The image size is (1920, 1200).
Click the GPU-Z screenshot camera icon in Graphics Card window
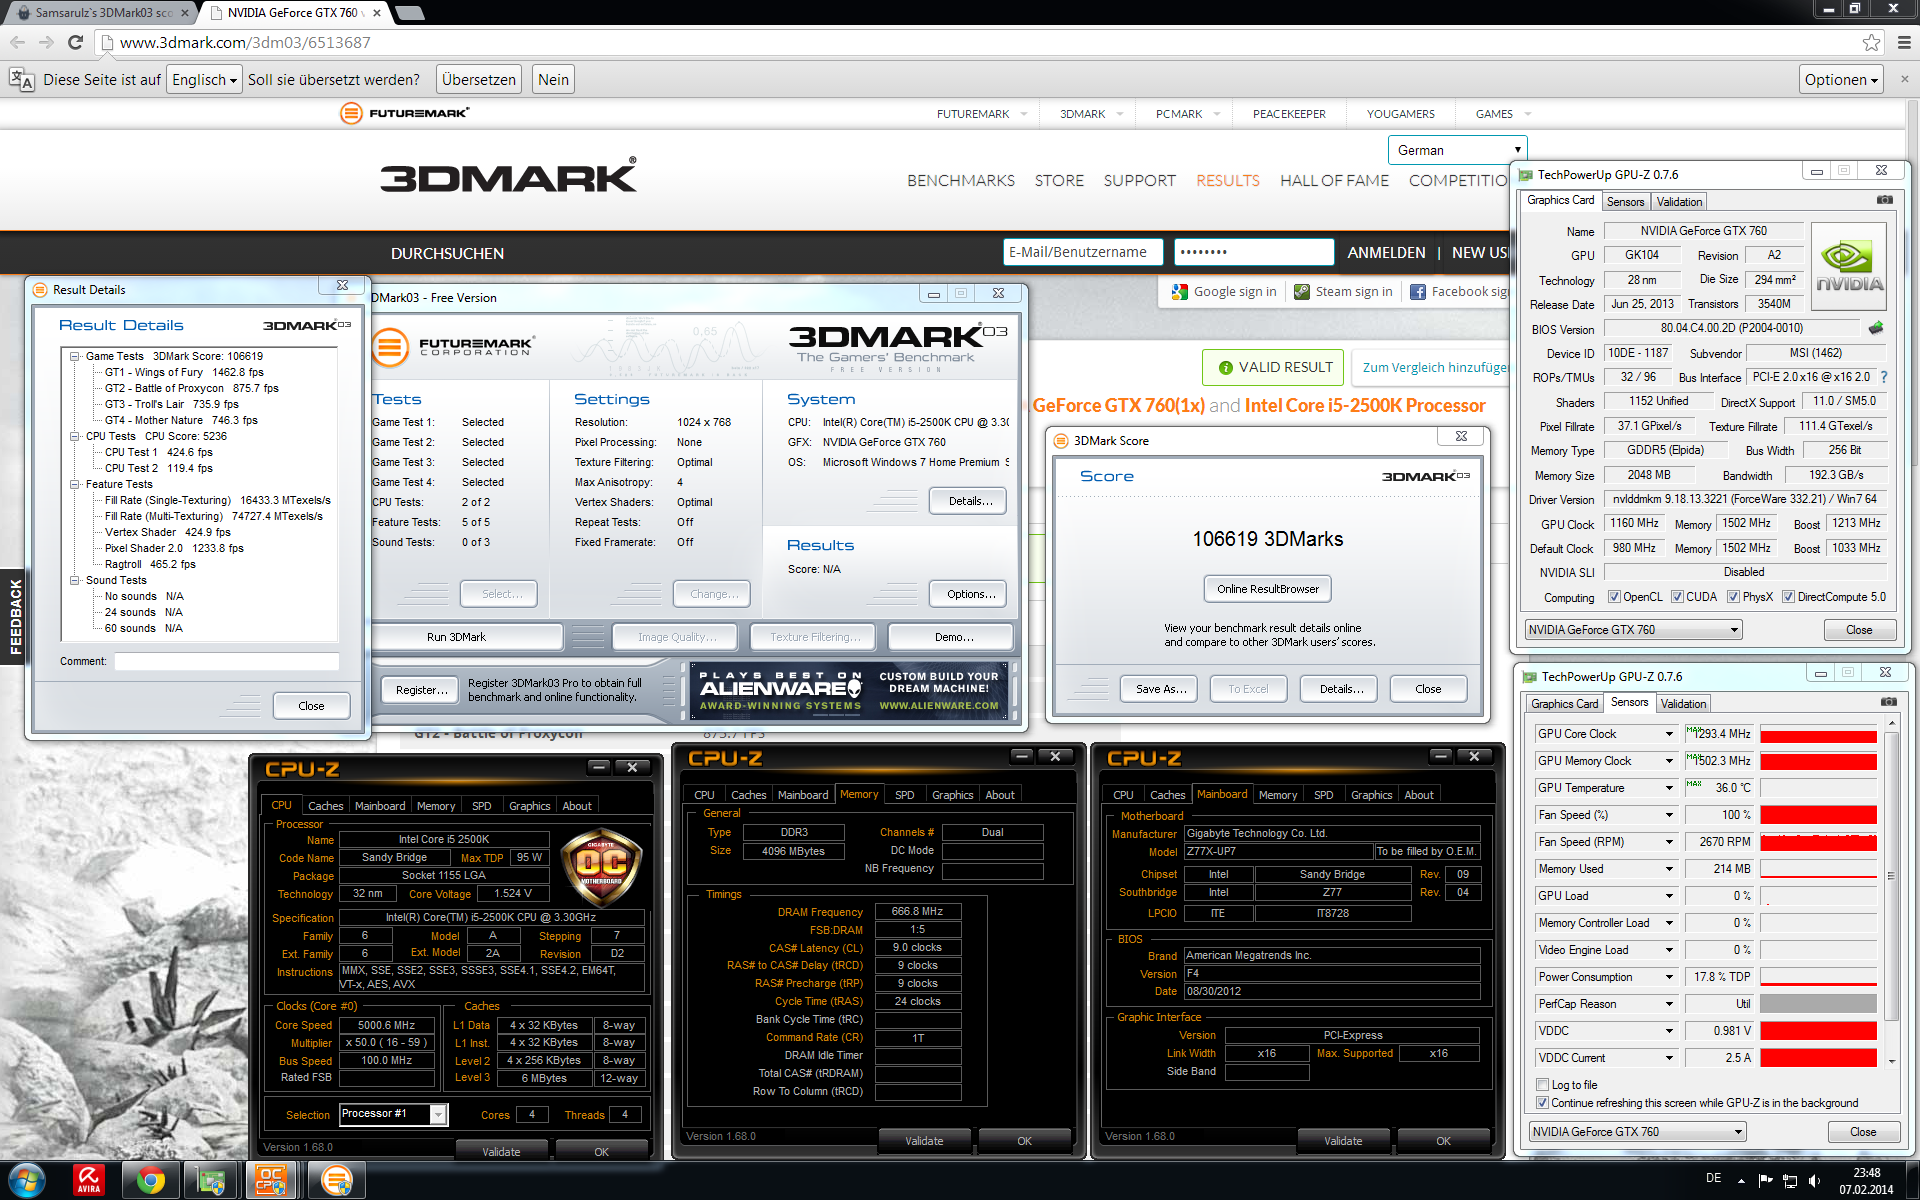point(1884,200)
